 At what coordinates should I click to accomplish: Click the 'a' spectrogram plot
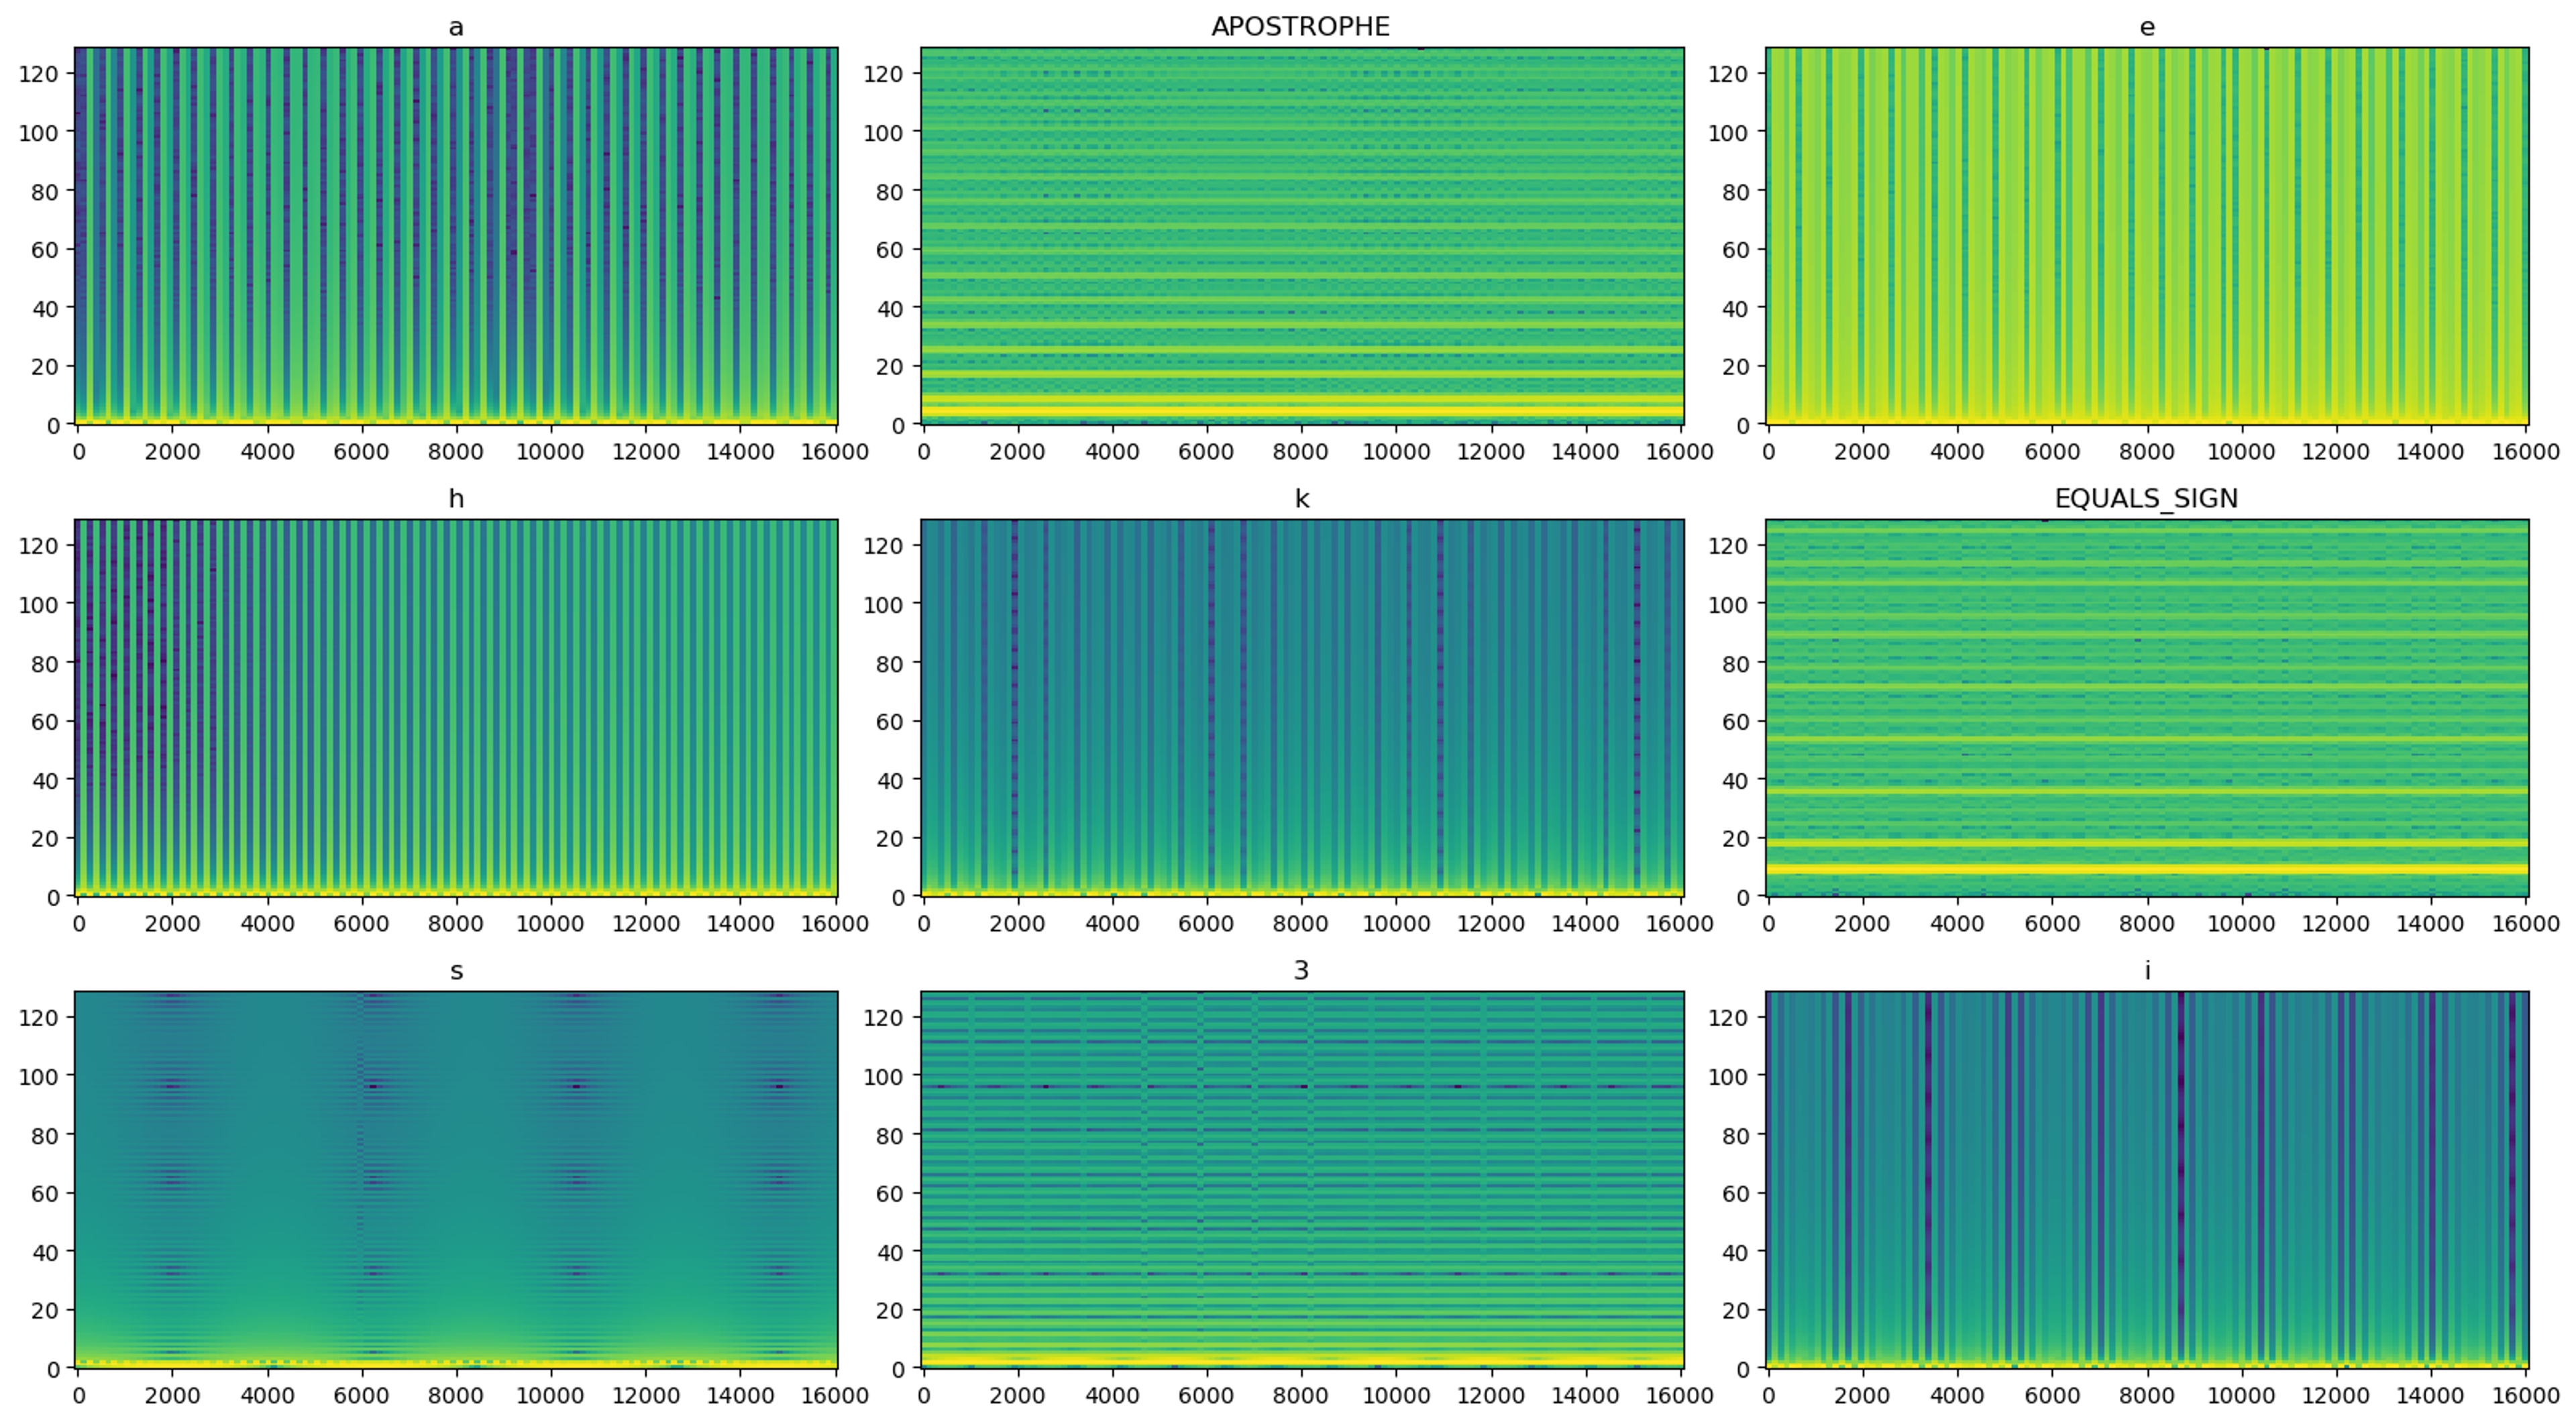pos(456,236)
